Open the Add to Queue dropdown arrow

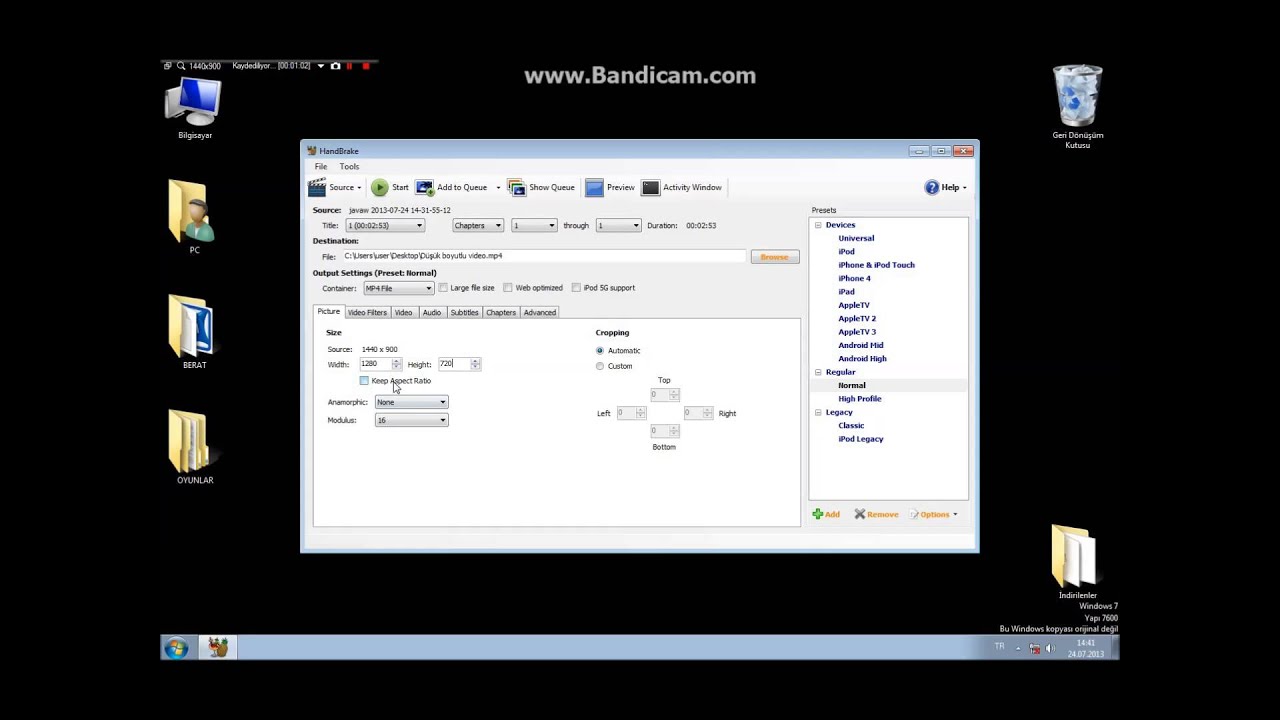pyautogui.click(x=498, y=188)
